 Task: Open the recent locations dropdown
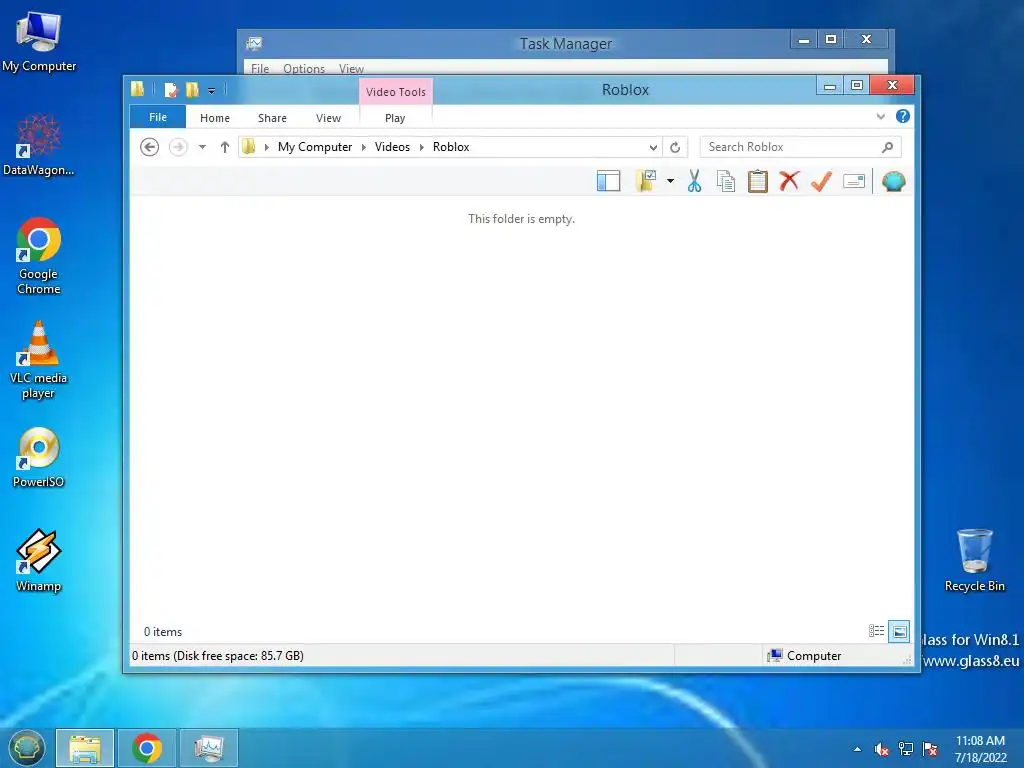202,147
